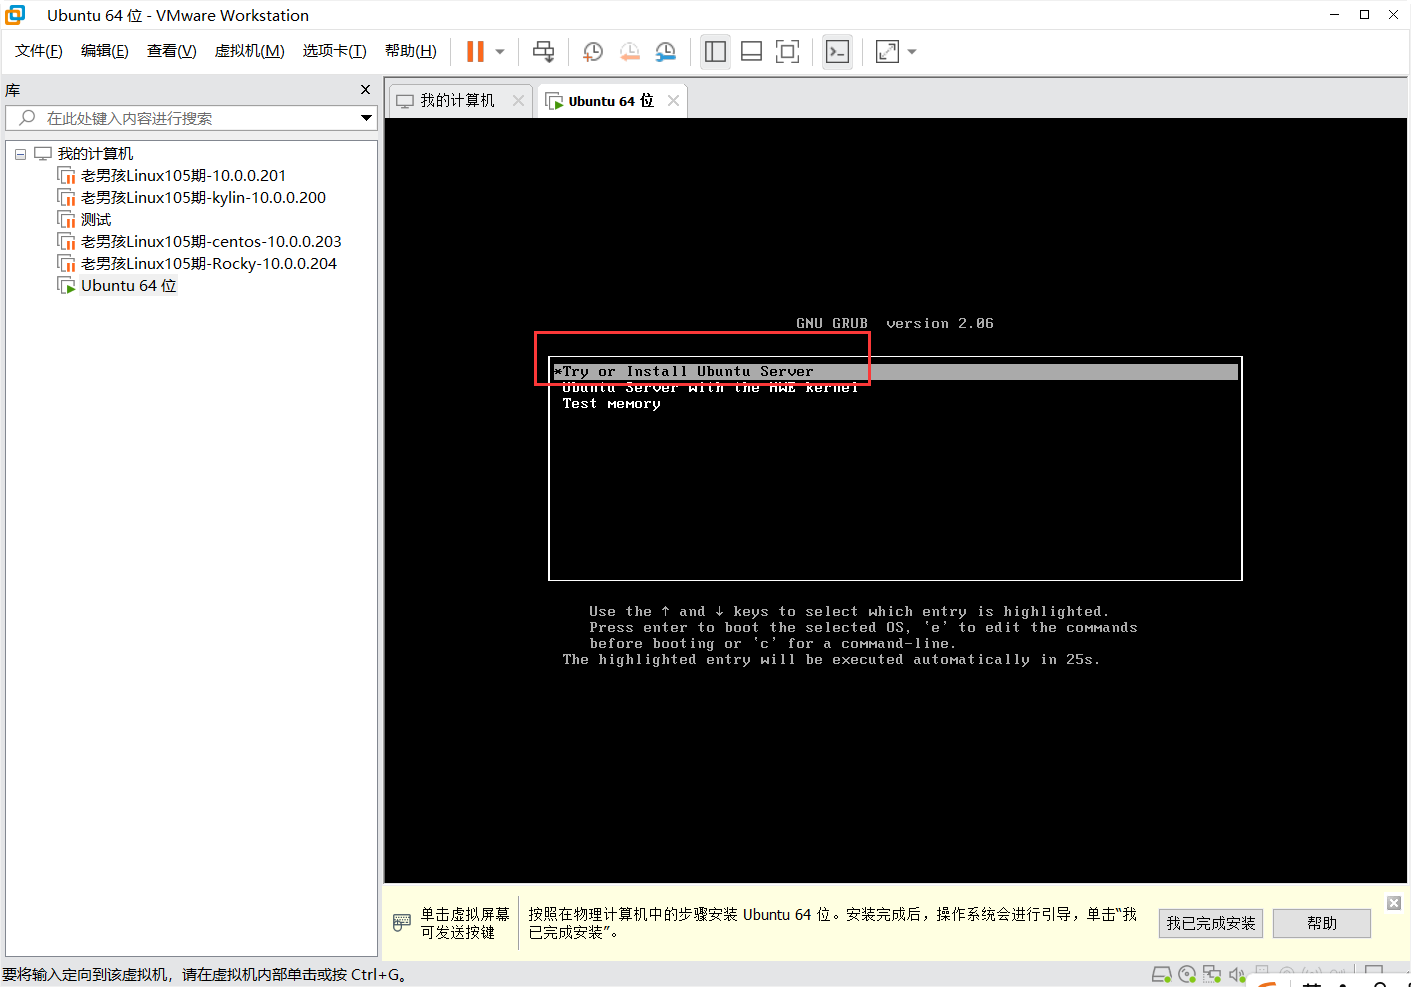
Task: Close the library (库) panel
Action: [366, 90]
